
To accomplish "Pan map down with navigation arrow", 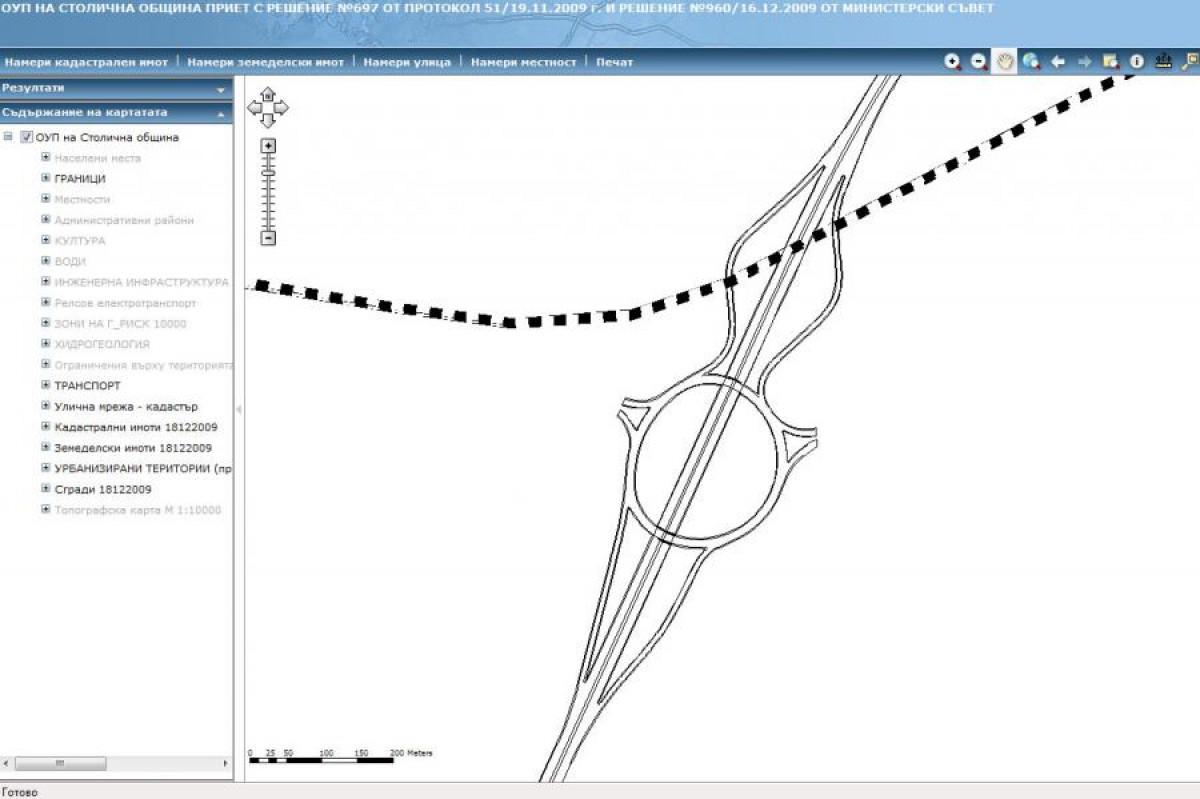I will pos(267,122).
